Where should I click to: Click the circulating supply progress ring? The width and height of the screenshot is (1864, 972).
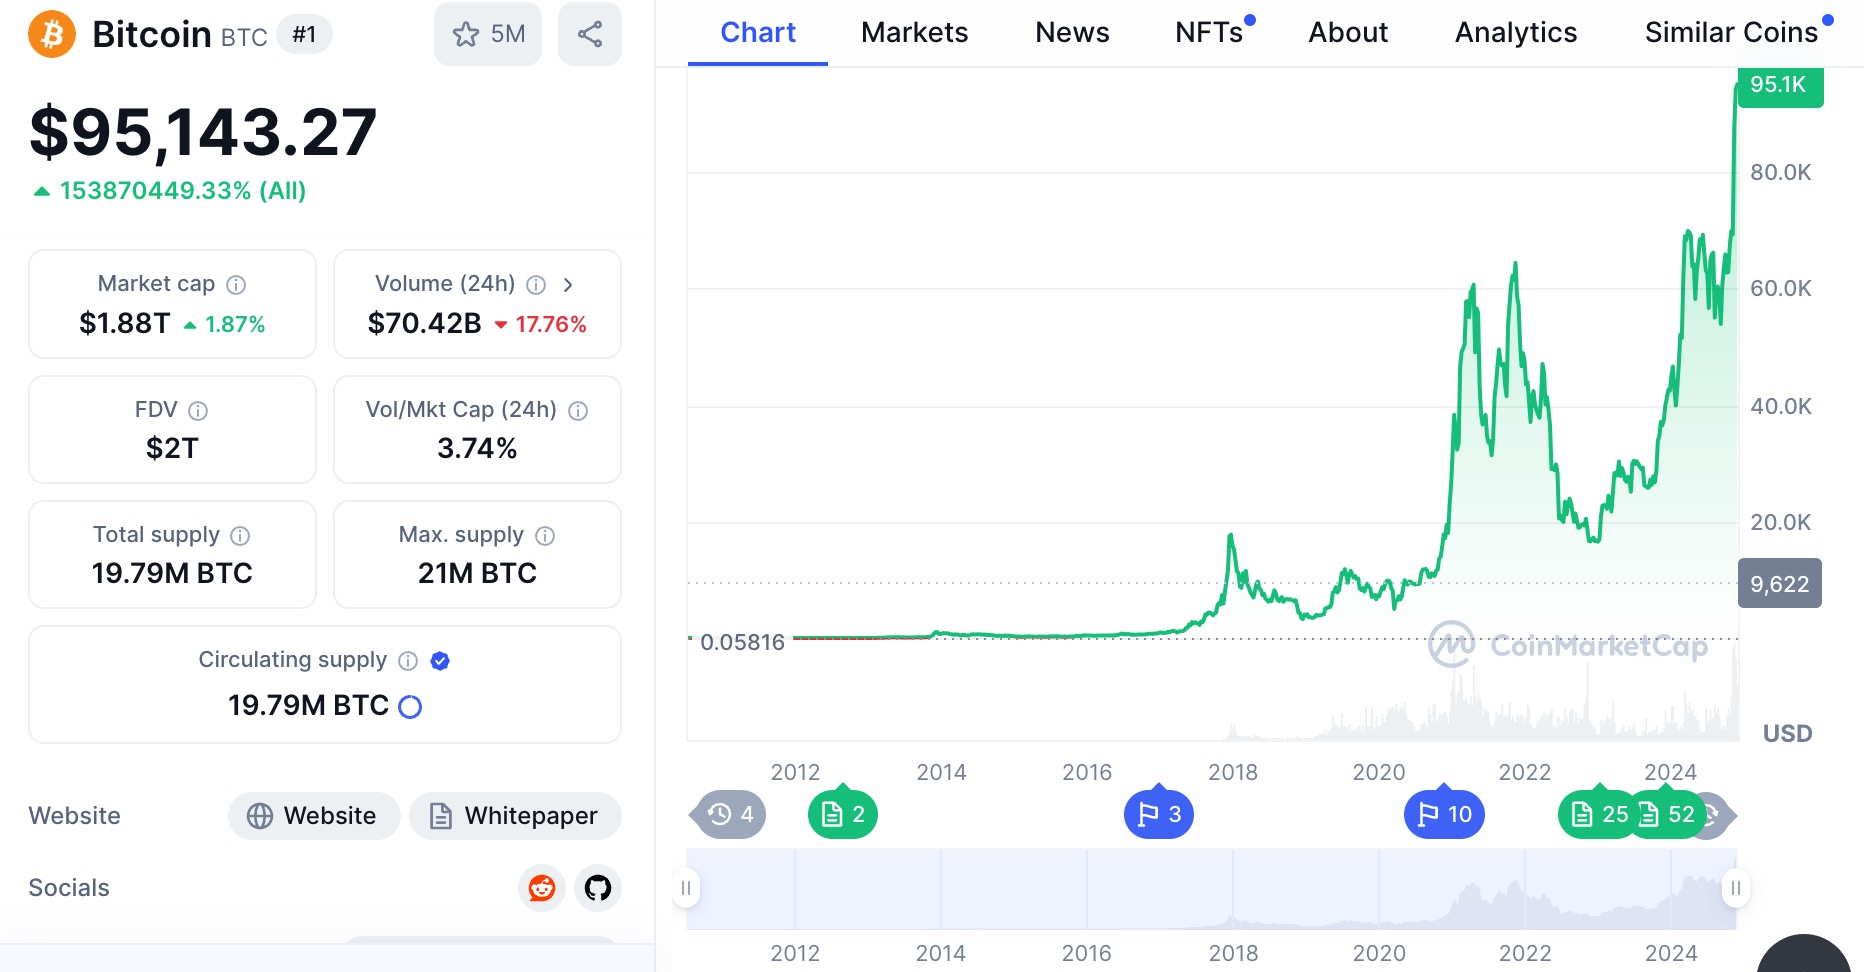point(410,707)
